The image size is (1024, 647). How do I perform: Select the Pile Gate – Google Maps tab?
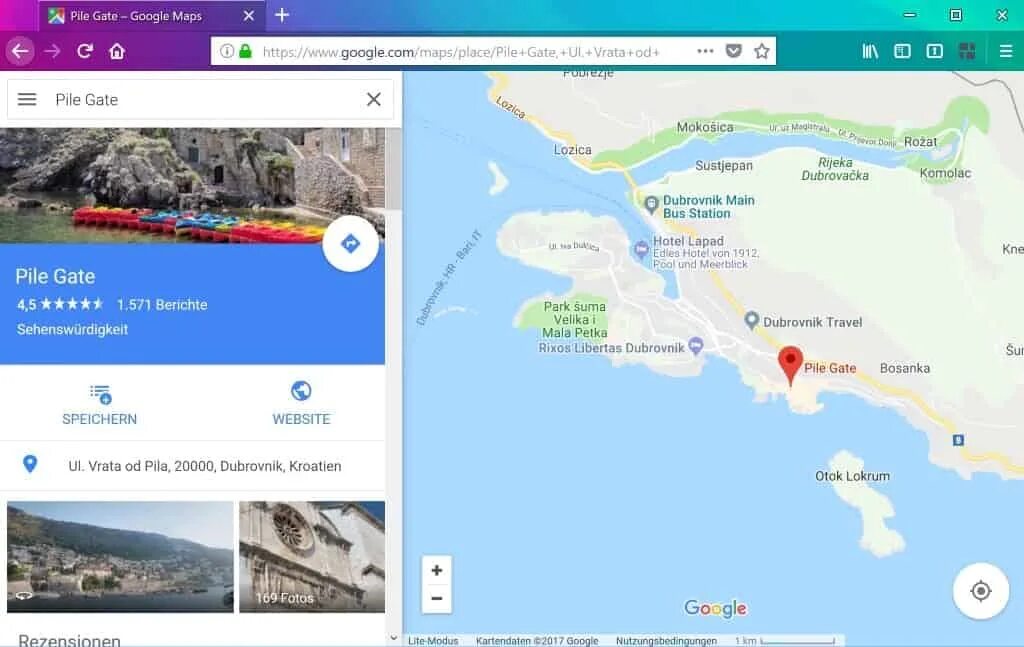coord(152,16)
